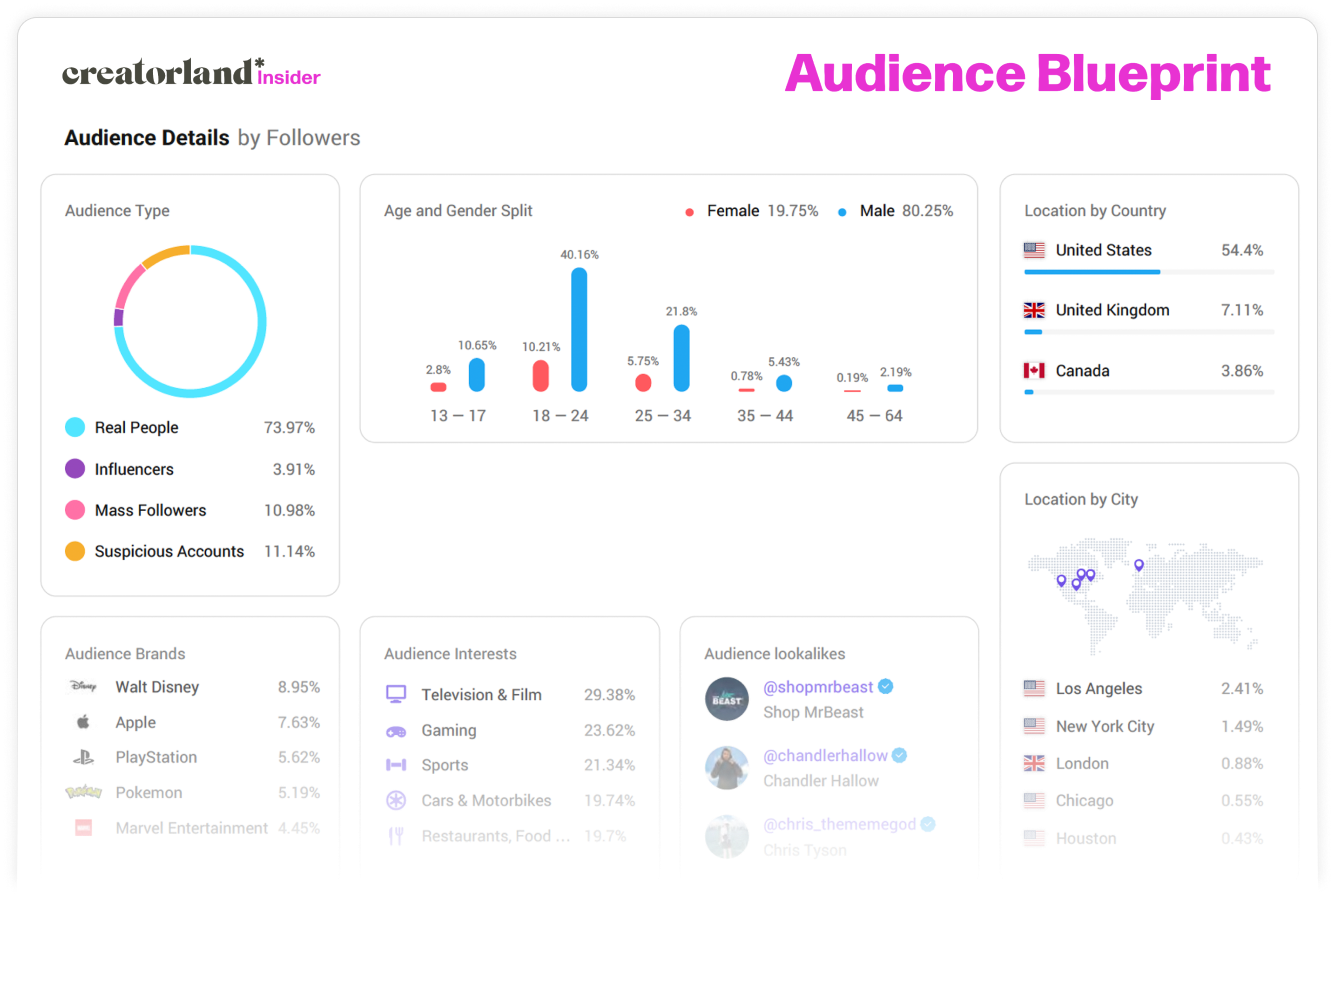1335x1007 pixels.
Task: Click the 'Audience Interests' card title
Action: 451,654
